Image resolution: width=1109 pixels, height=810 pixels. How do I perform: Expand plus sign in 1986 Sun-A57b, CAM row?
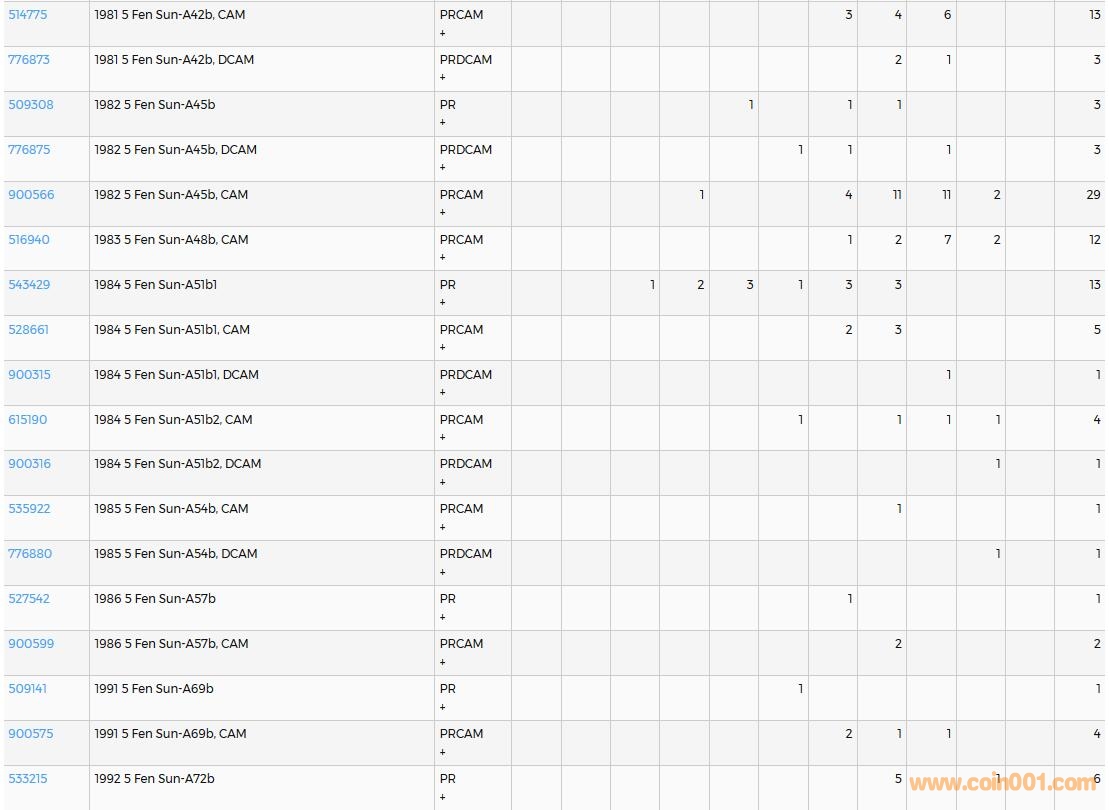(x=443, y=662)
